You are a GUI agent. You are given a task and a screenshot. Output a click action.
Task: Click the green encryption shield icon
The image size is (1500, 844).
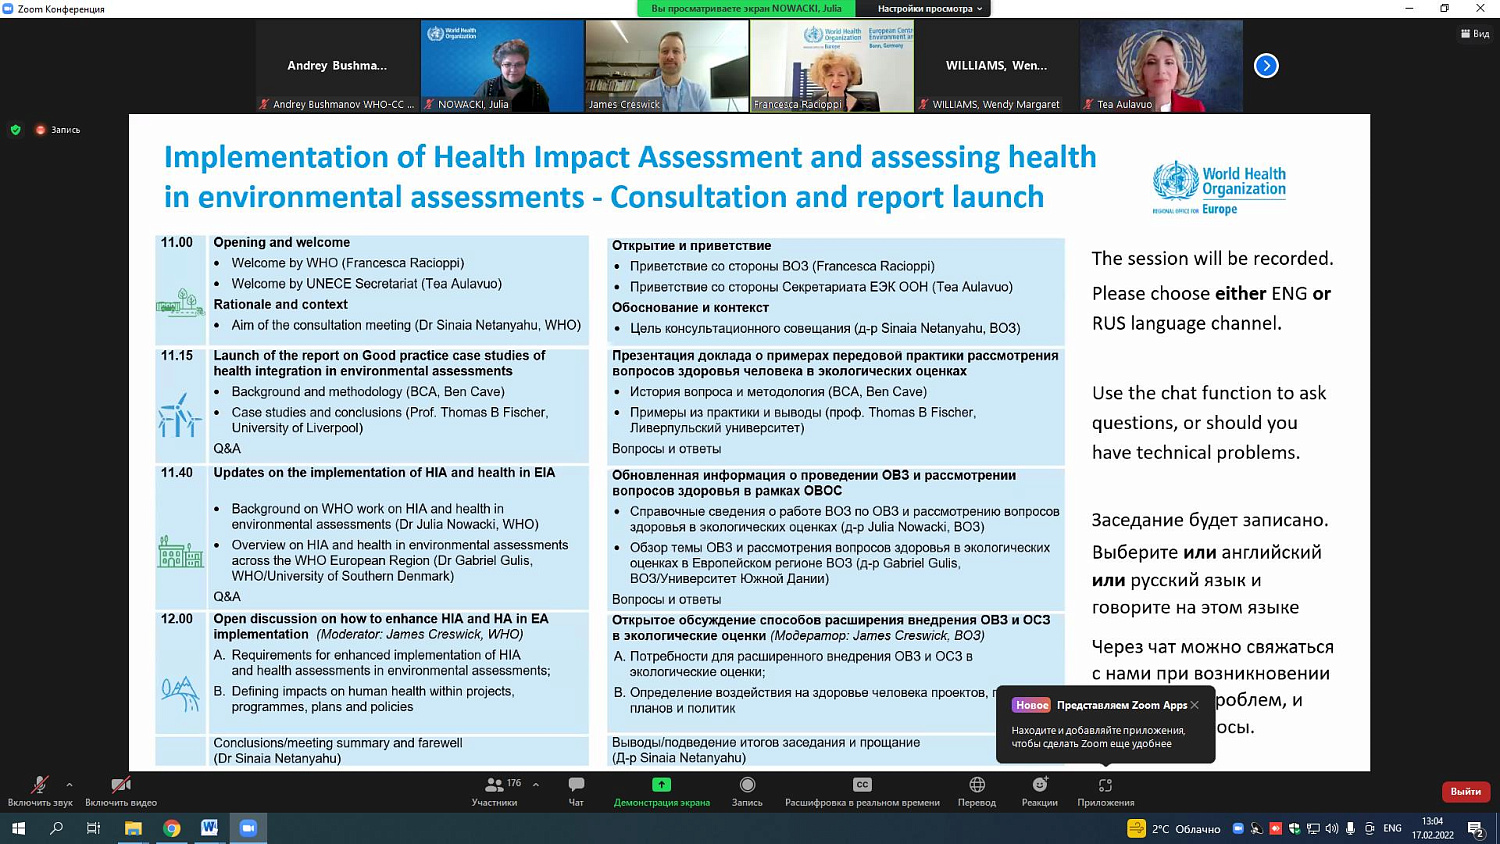click(15, 130)
